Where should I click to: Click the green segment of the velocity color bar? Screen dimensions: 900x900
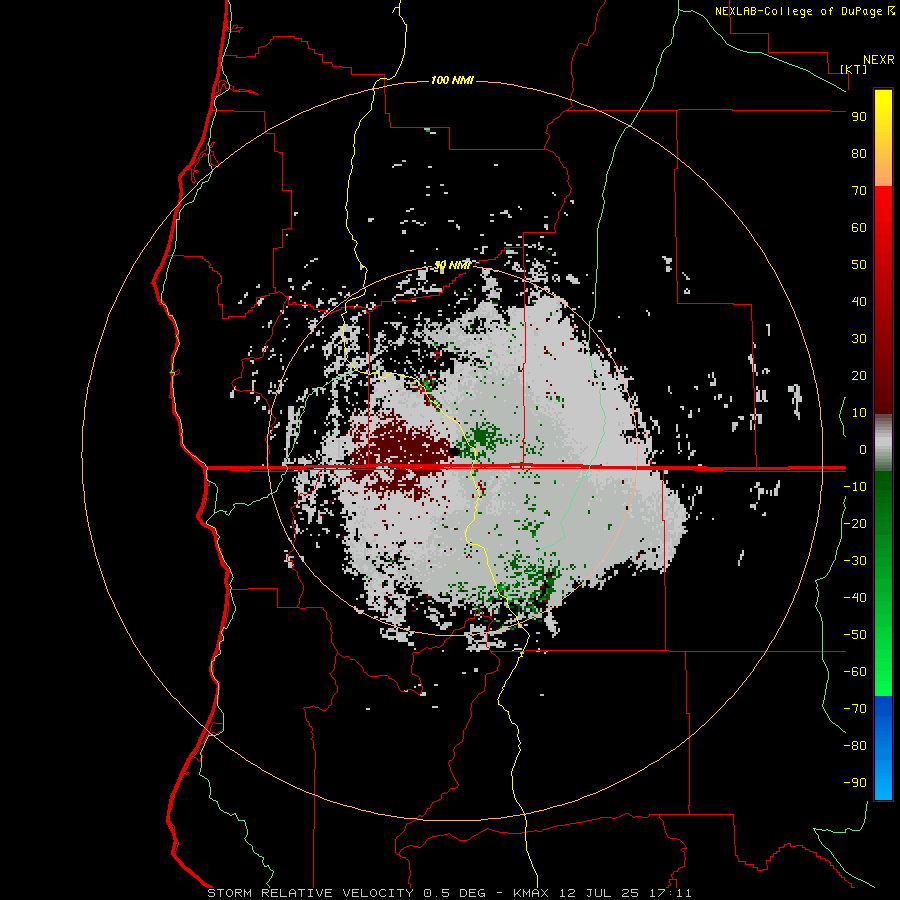point(883,584)
